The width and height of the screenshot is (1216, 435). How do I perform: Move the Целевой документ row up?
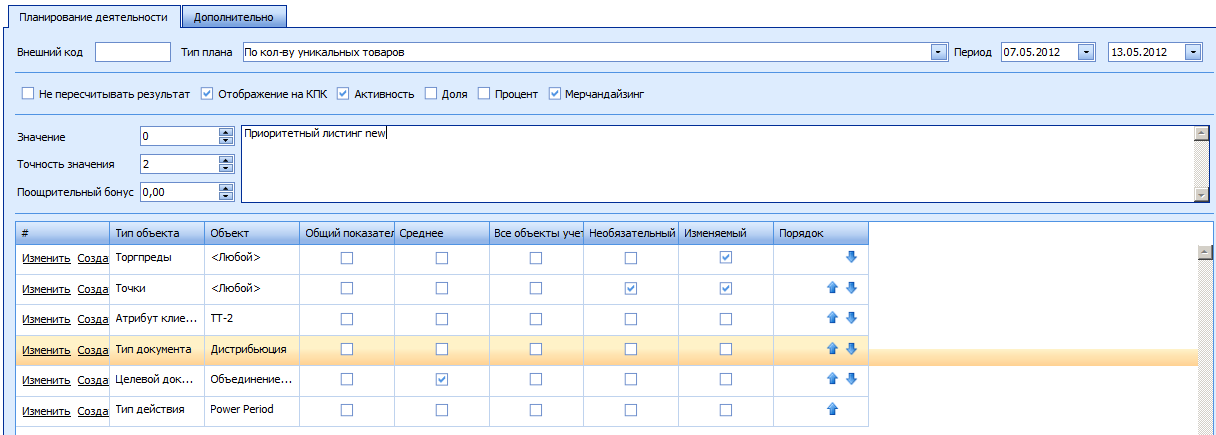pos(832,379)
